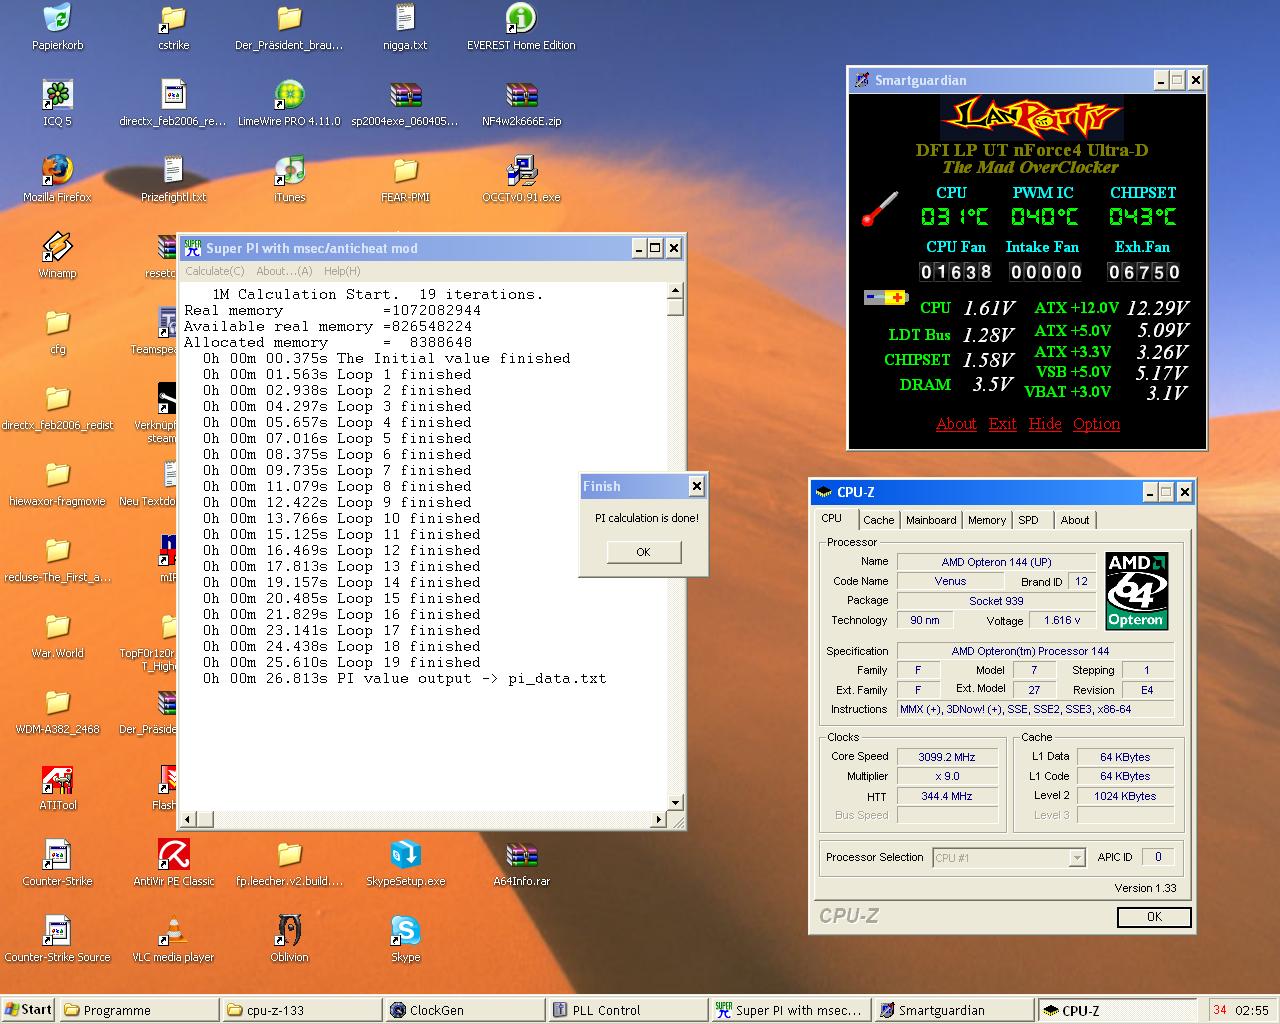This screenshot has width=1280, height=1024.
Task: Expand the Processor Selection dropdown in CPU-Z
Action: point(1076,858)
